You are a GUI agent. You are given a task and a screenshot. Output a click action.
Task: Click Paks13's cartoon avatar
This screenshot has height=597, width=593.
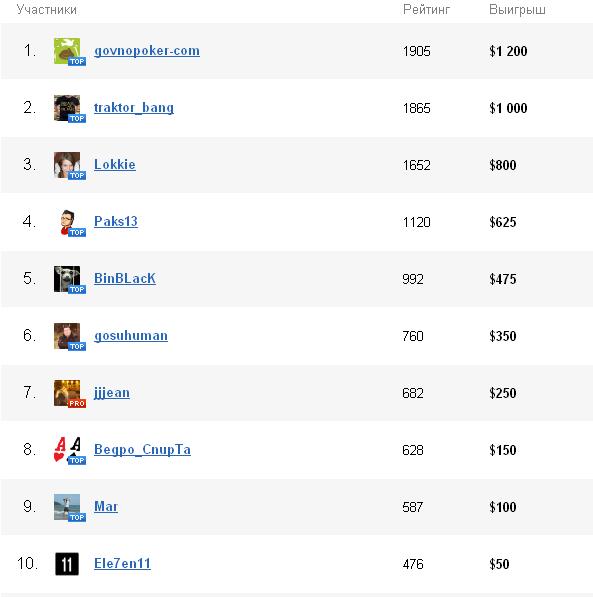[x=67, y=222]
